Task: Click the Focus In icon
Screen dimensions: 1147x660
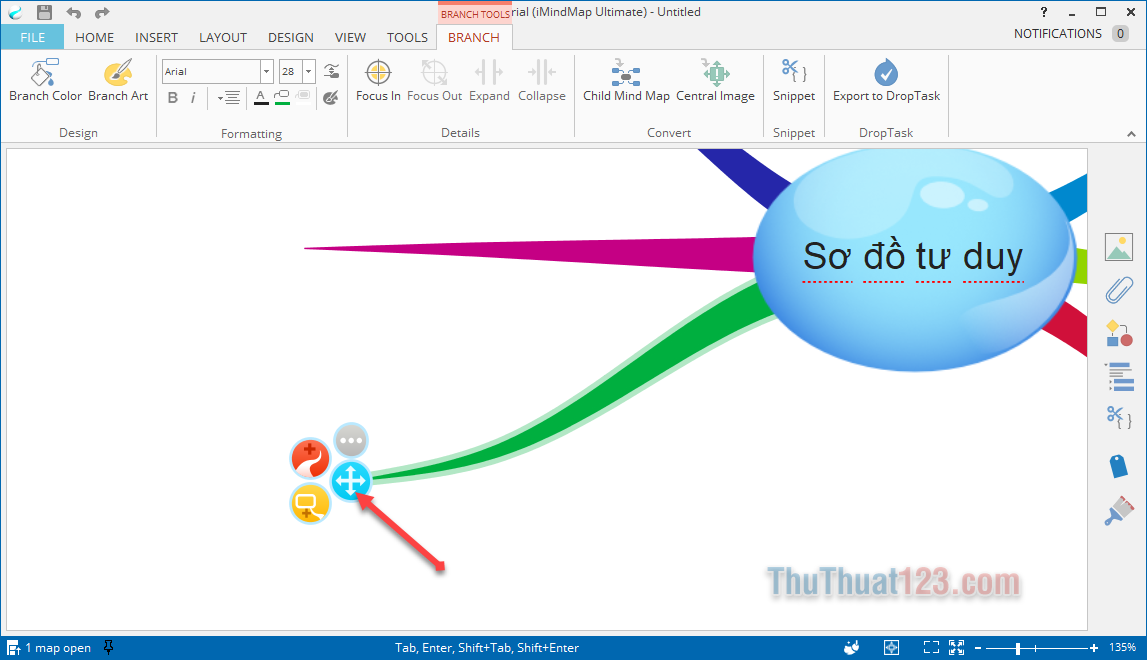Action: pyautogui.click(x=378, y=80)
